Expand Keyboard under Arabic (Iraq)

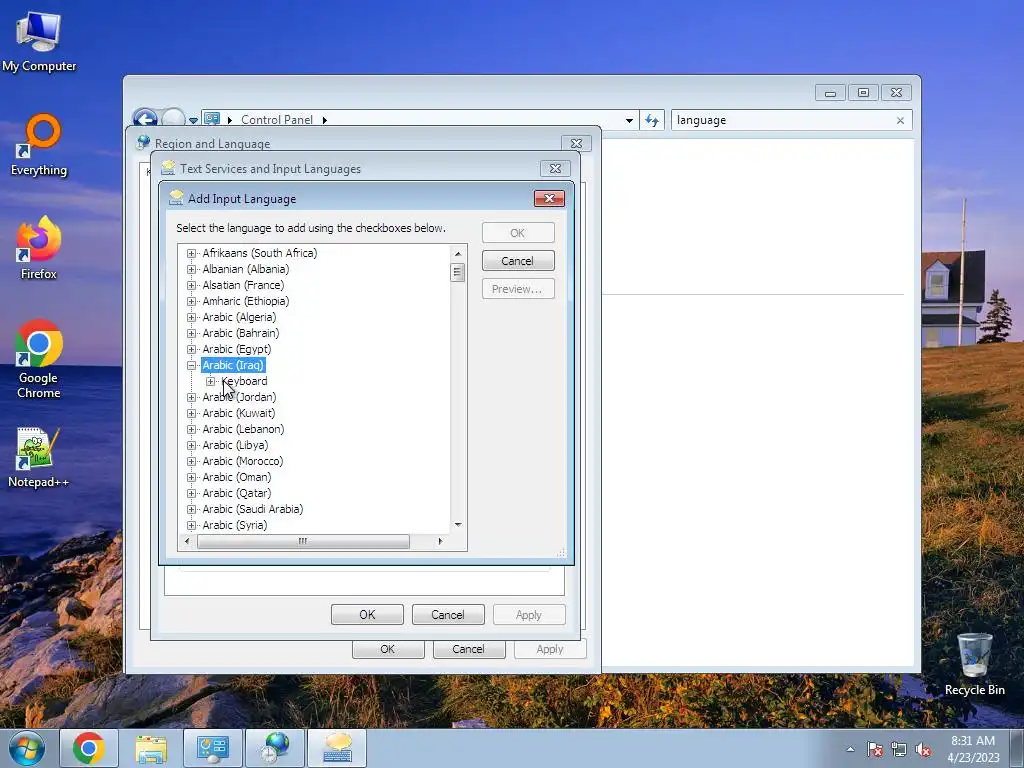pos(210,381)
